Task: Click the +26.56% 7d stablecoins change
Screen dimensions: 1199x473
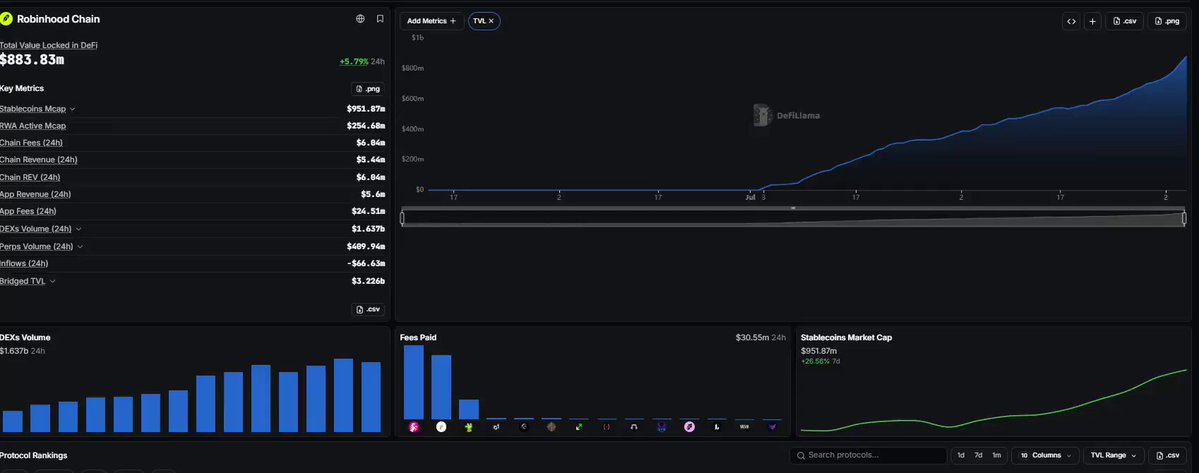Action: 821,361
